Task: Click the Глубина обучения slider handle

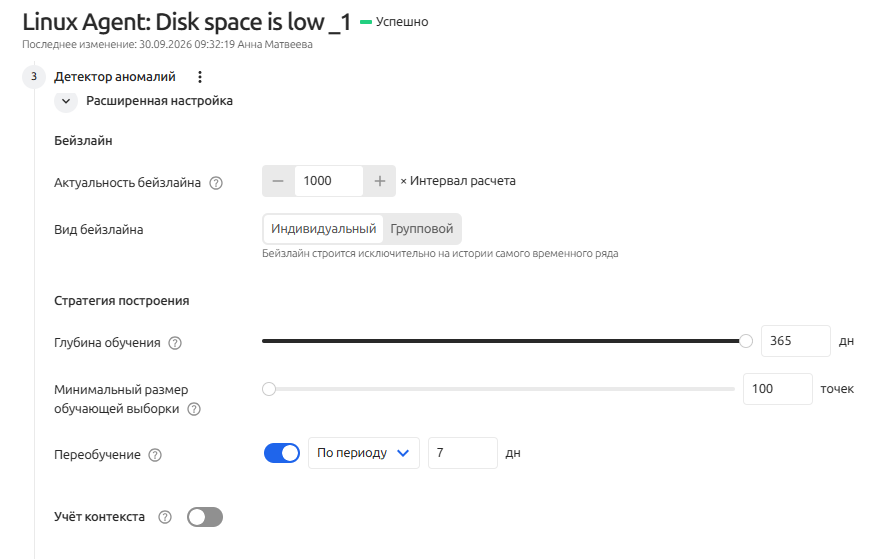Action: tap(746, 341)
